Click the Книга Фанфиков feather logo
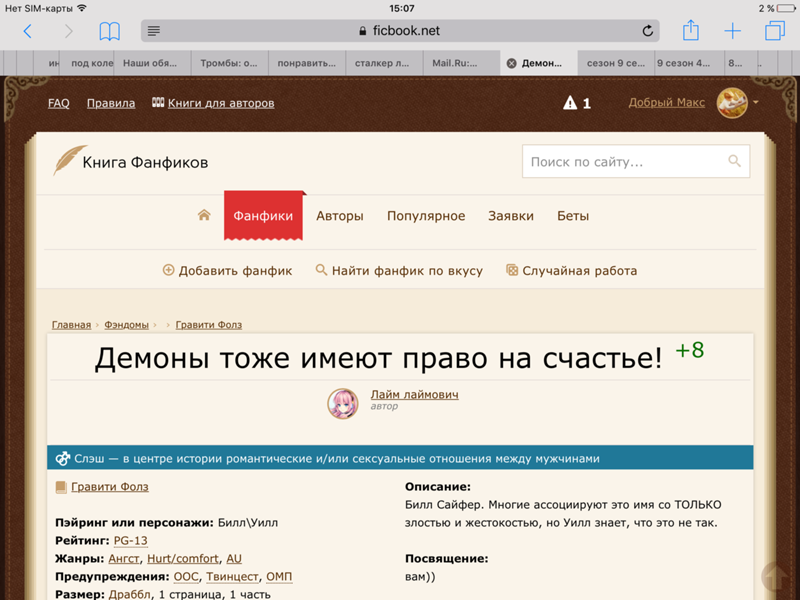Image resolution: width=800 pixels, height=600 pixels. 131,161
